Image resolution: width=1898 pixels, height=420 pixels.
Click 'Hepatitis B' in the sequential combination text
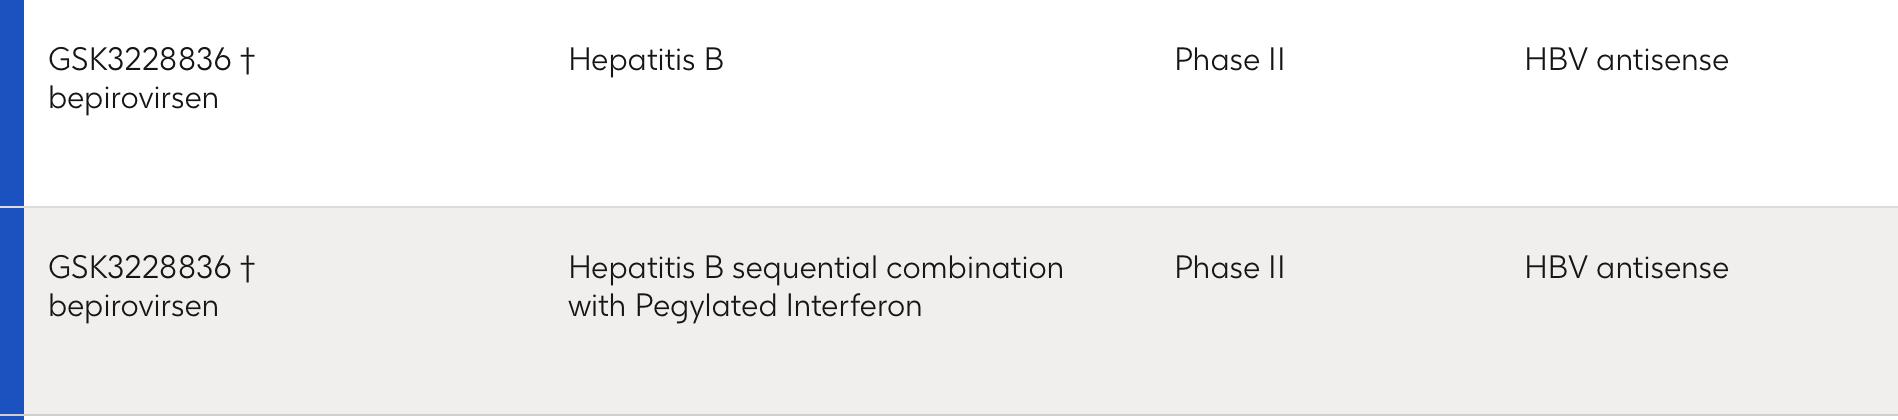click(645, 268)
